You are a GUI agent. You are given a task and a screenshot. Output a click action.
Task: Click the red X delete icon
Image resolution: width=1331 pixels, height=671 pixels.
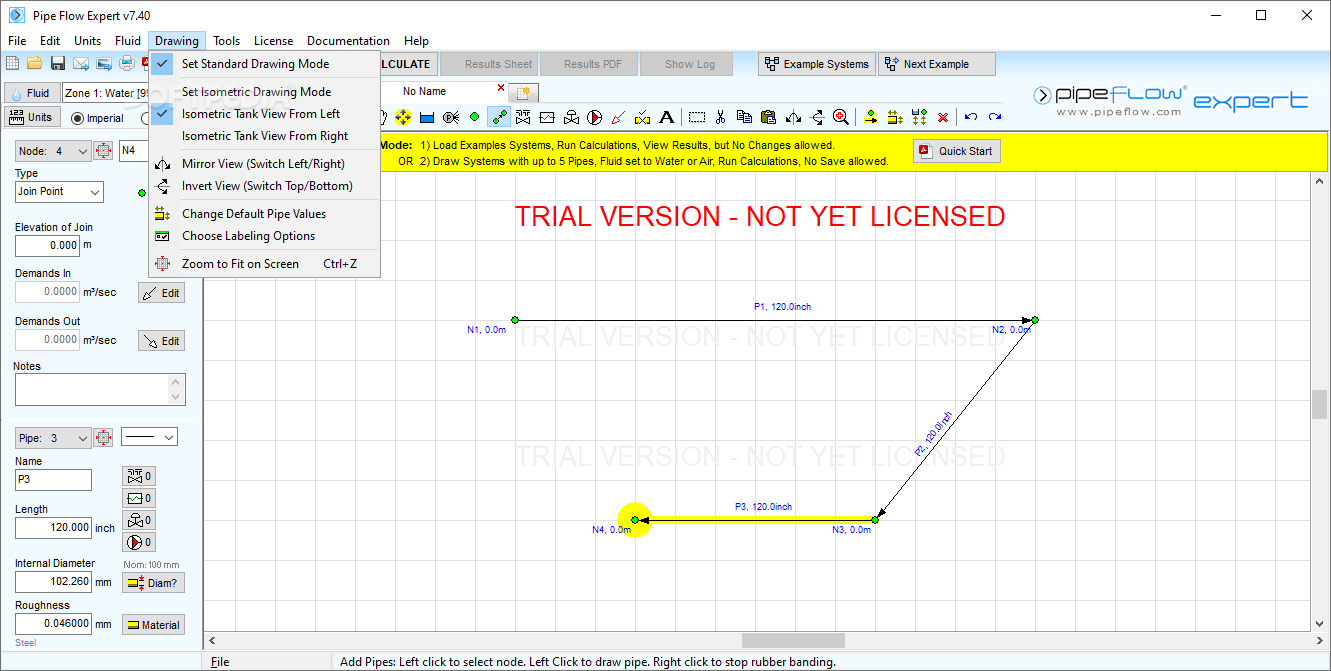pyautogui.click(x=943, y=117)
